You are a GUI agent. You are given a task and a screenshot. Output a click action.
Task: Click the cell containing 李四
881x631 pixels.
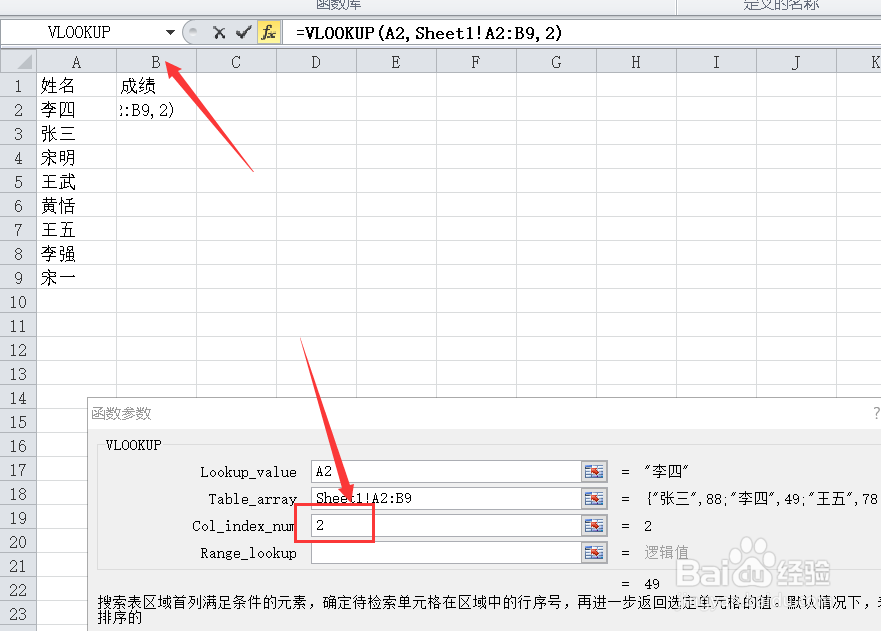[57, 109]
